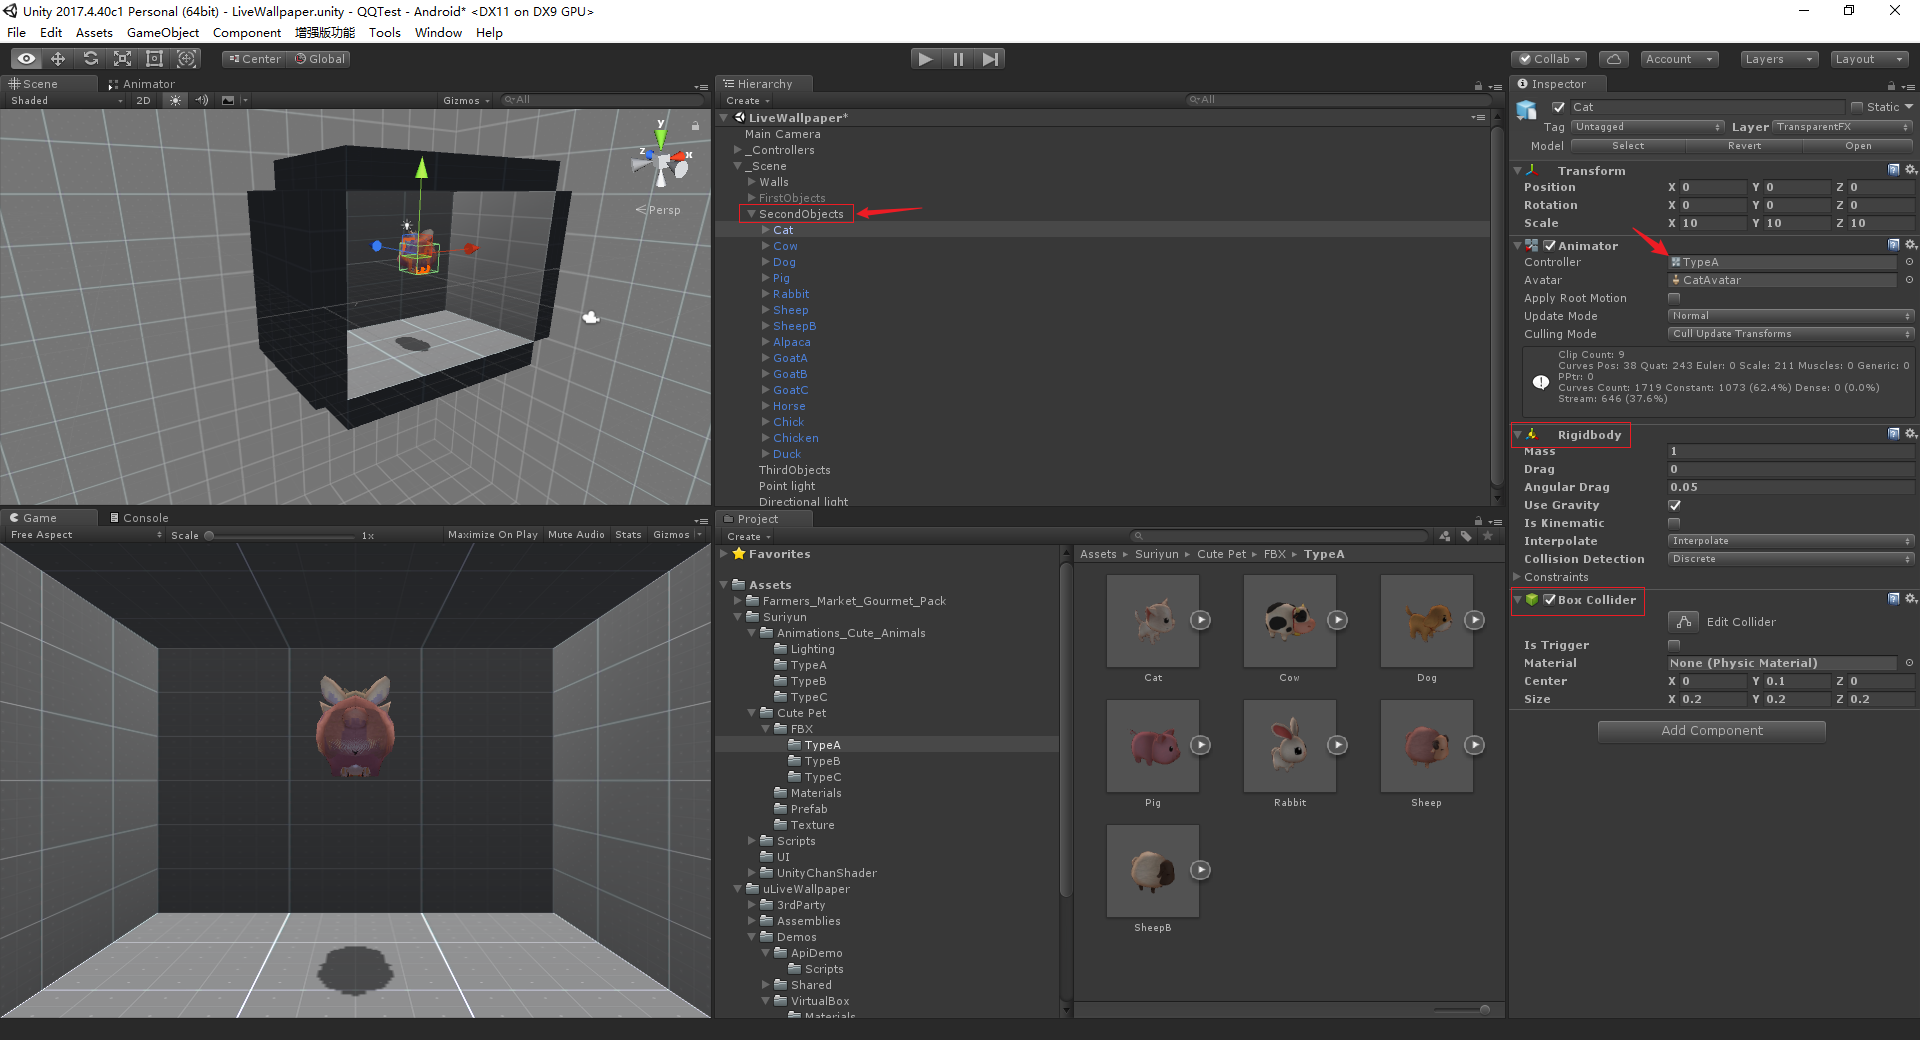Play Cat animation preview in Project

(1201, 620)
